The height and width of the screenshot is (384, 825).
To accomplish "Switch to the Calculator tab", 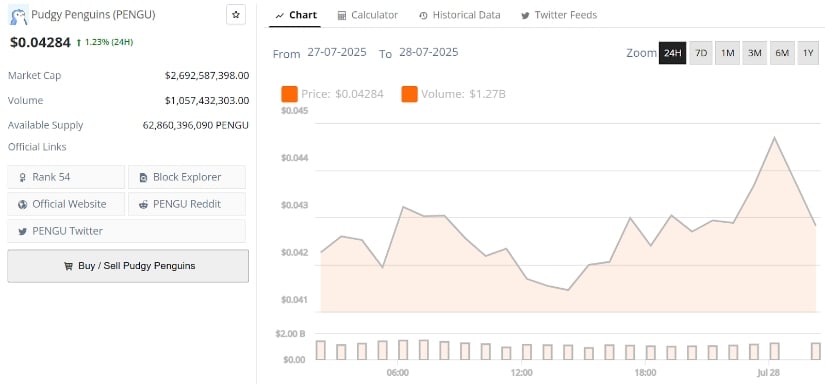I will pyautogui.click(x=368, y=15).
